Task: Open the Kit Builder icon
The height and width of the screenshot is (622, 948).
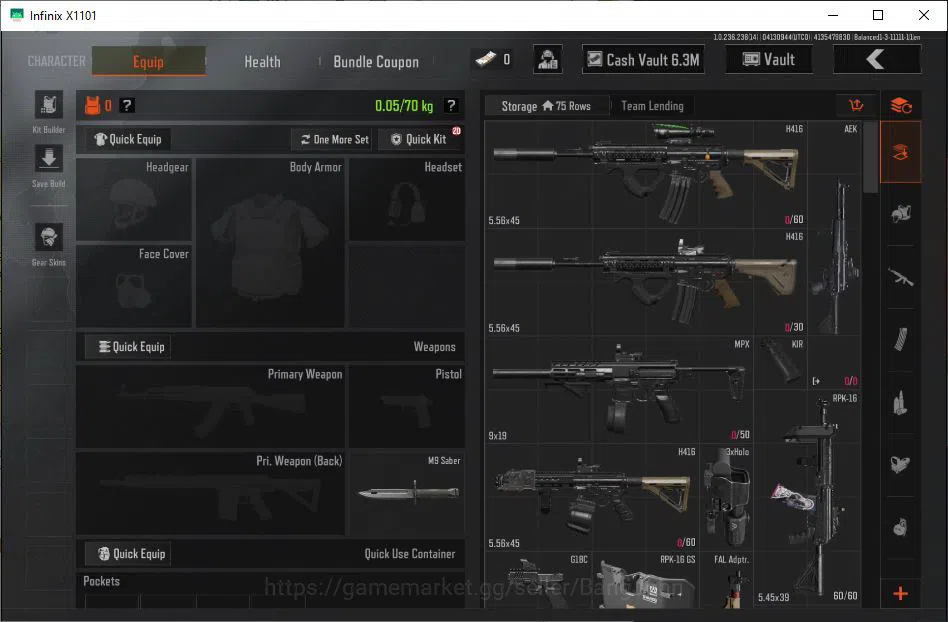Action: point(48,105)
